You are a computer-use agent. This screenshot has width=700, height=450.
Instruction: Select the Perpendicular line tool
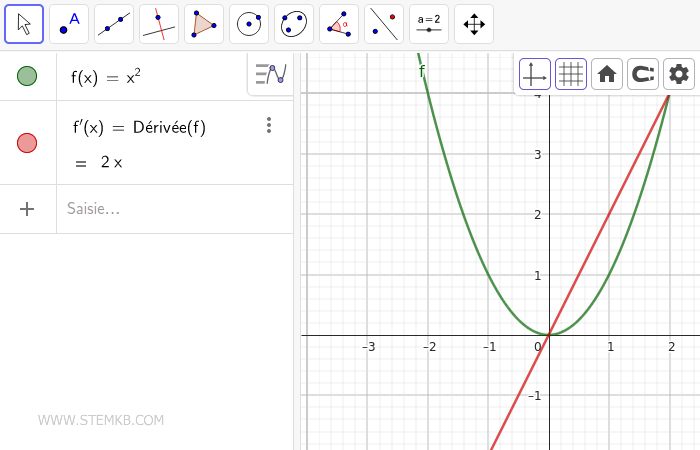coord(159,24)
